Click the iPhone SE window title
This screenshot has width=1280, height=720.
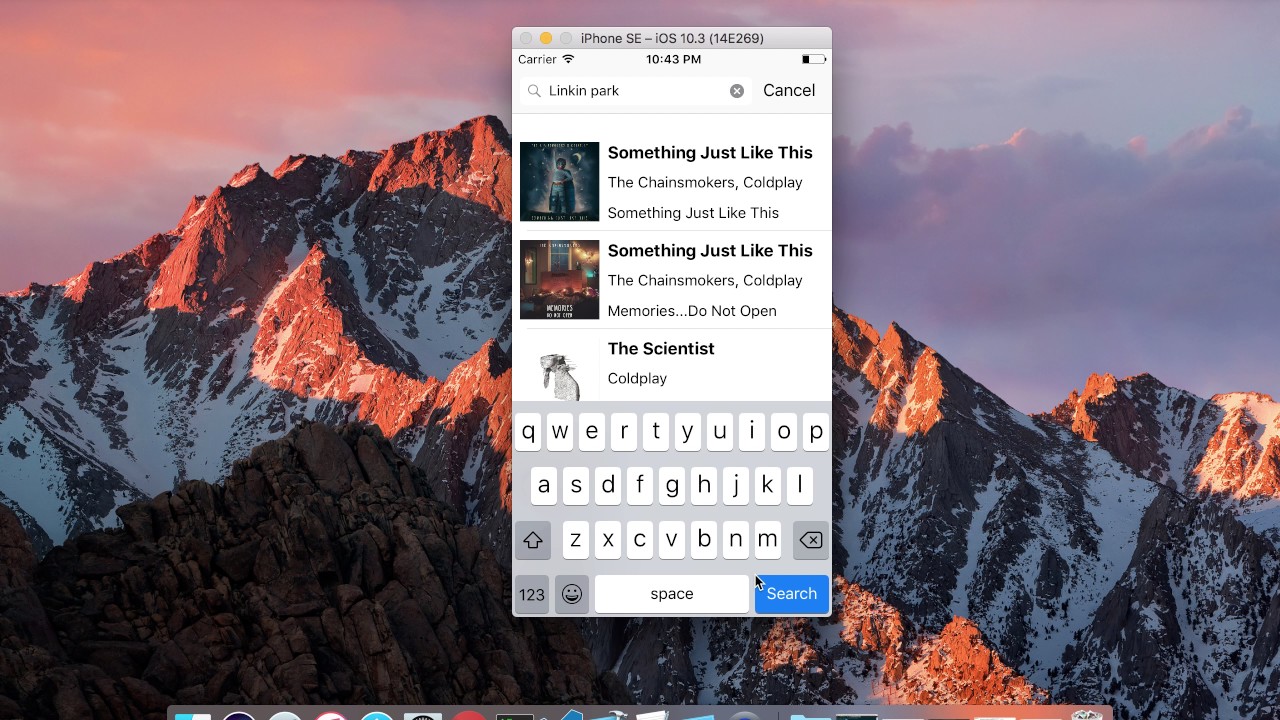tap(672, 38)
